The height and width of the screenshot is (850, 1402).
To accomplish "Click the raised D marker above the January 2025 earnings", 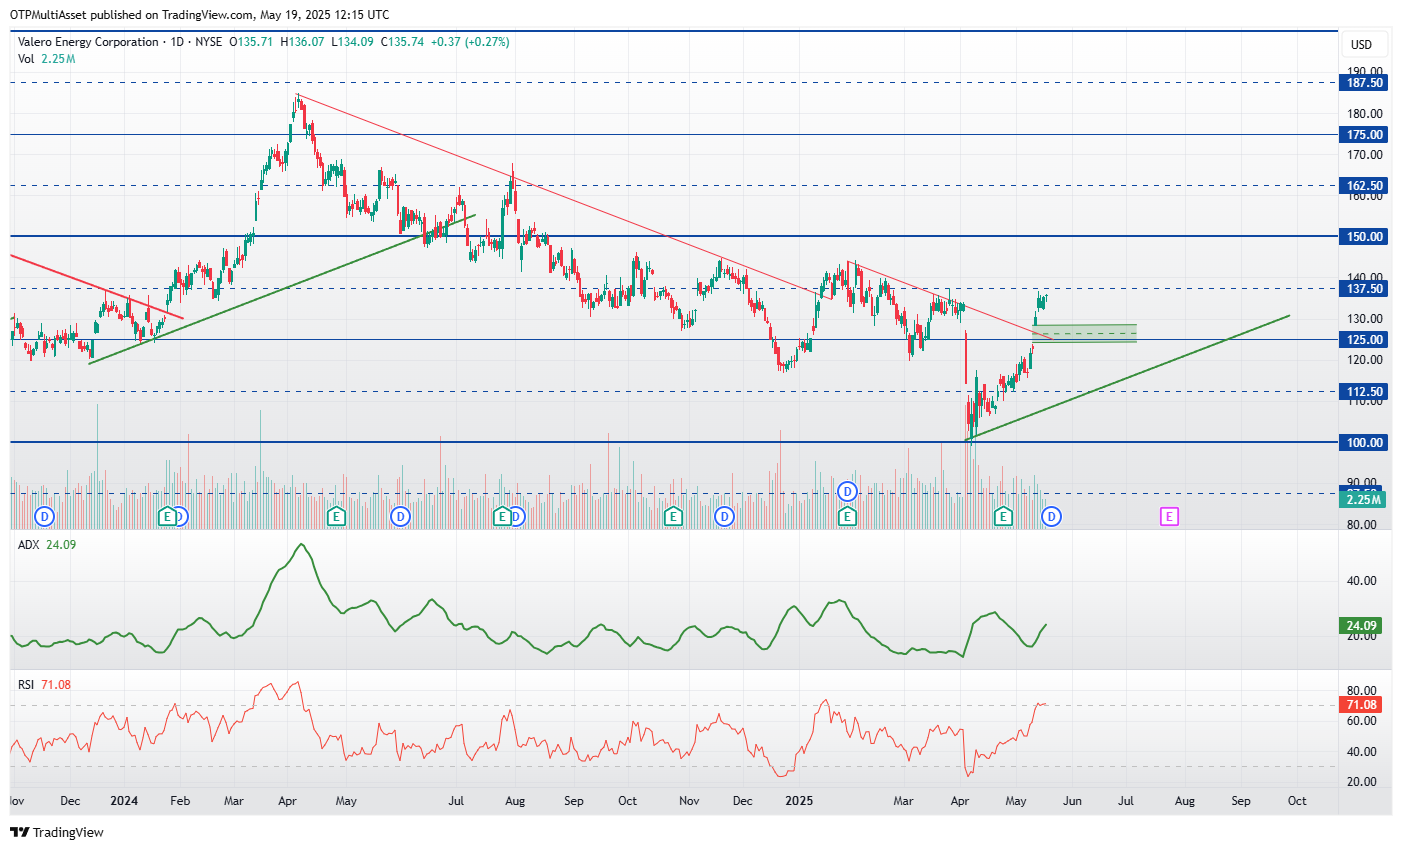I will (848, 491).
